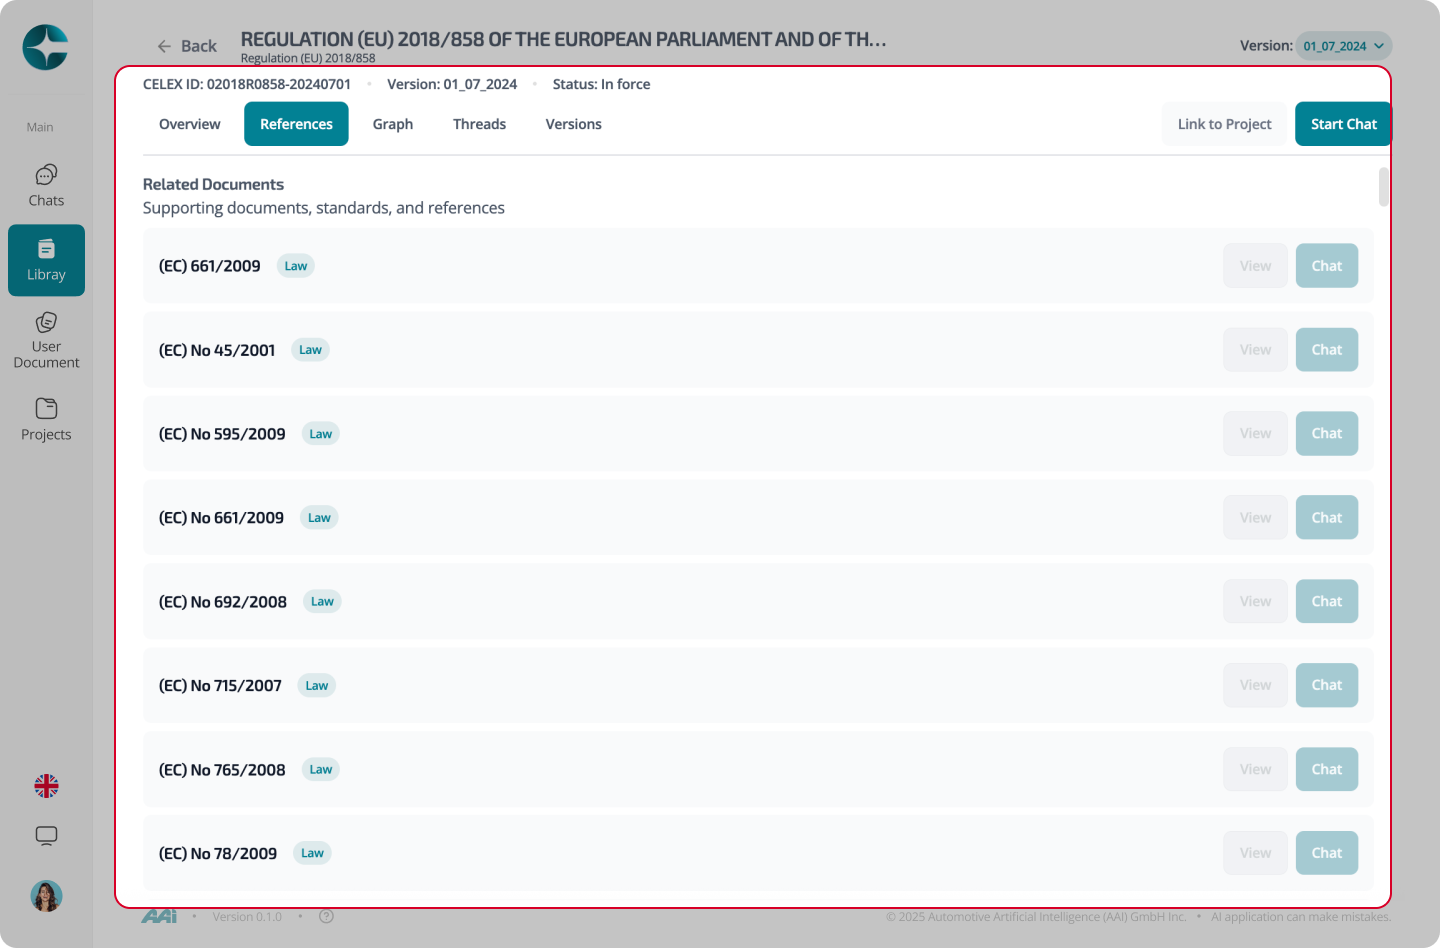Click the app logo at top left
Viewport: 1440px width, 948px height.
tap(46, 47)
